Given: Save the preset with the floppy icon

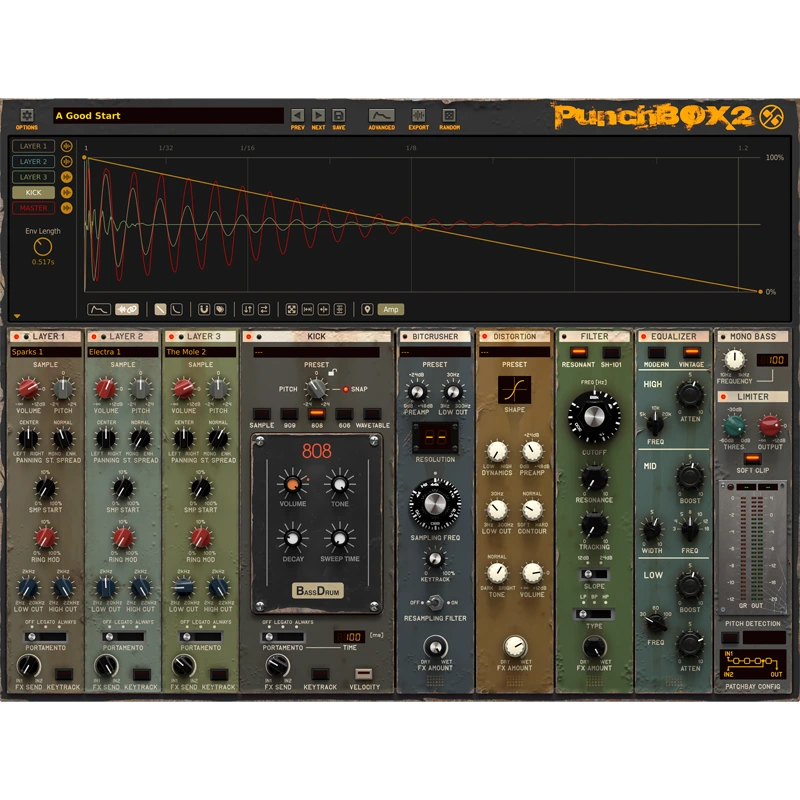Looking at the screenshot, I should 339,115.
